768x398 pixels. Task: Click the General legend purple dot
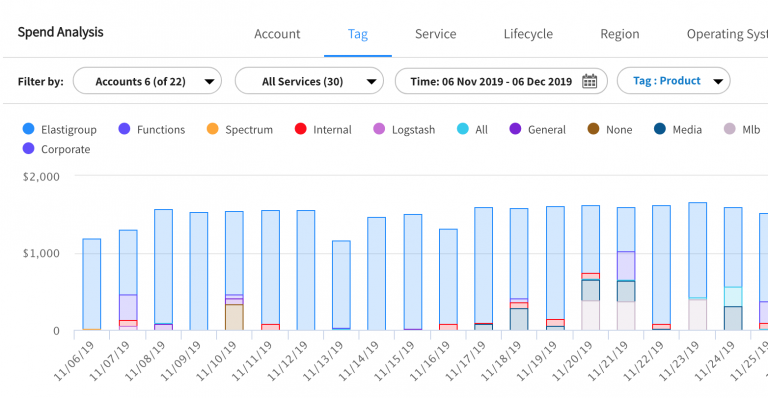point(515,129)
